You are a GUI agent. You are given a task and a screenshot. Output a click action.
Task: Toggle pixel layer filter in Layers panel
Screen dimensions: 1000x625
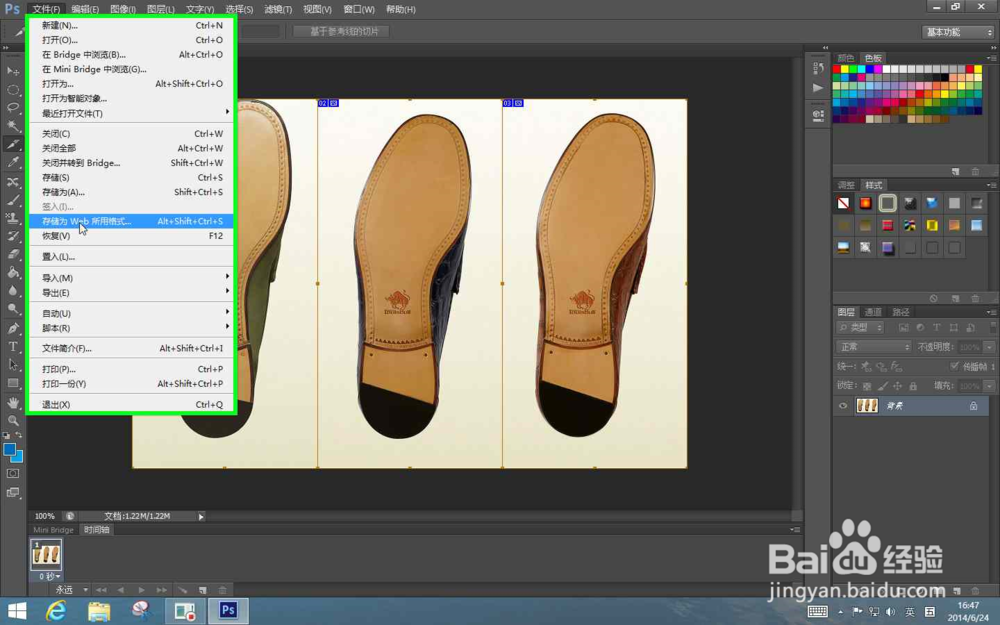click(x=903, y=328)
